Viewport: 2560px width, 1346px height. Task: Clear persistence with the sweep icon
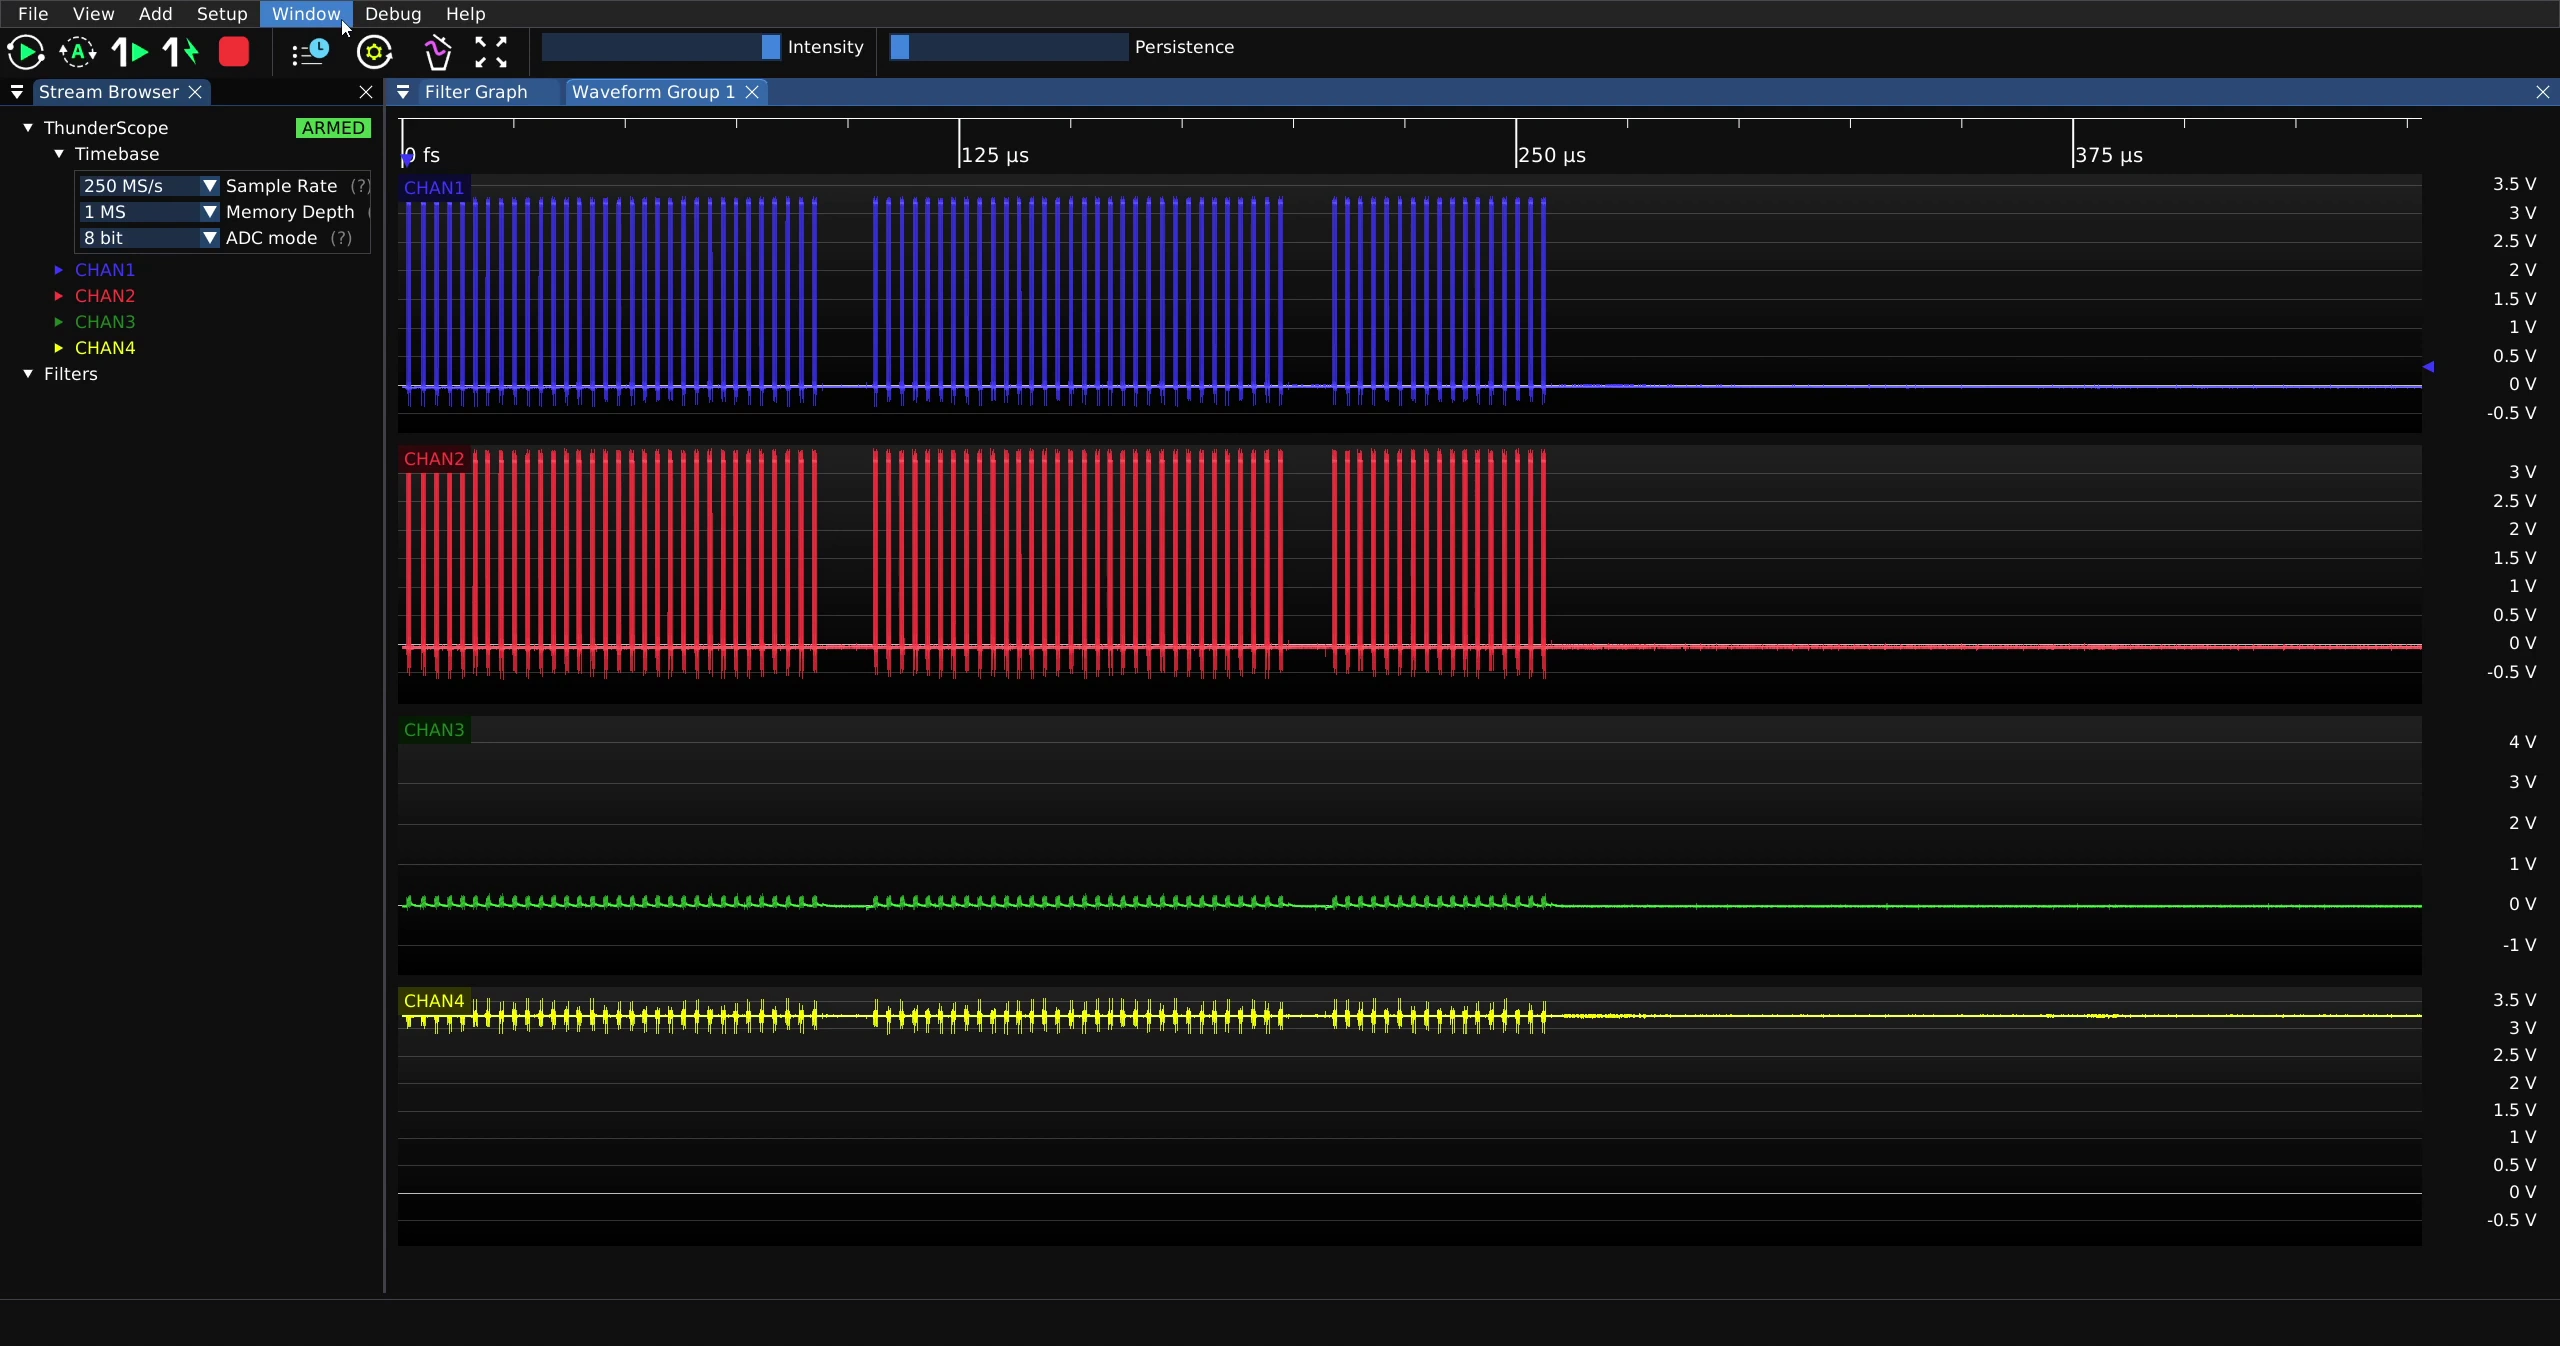438,52
